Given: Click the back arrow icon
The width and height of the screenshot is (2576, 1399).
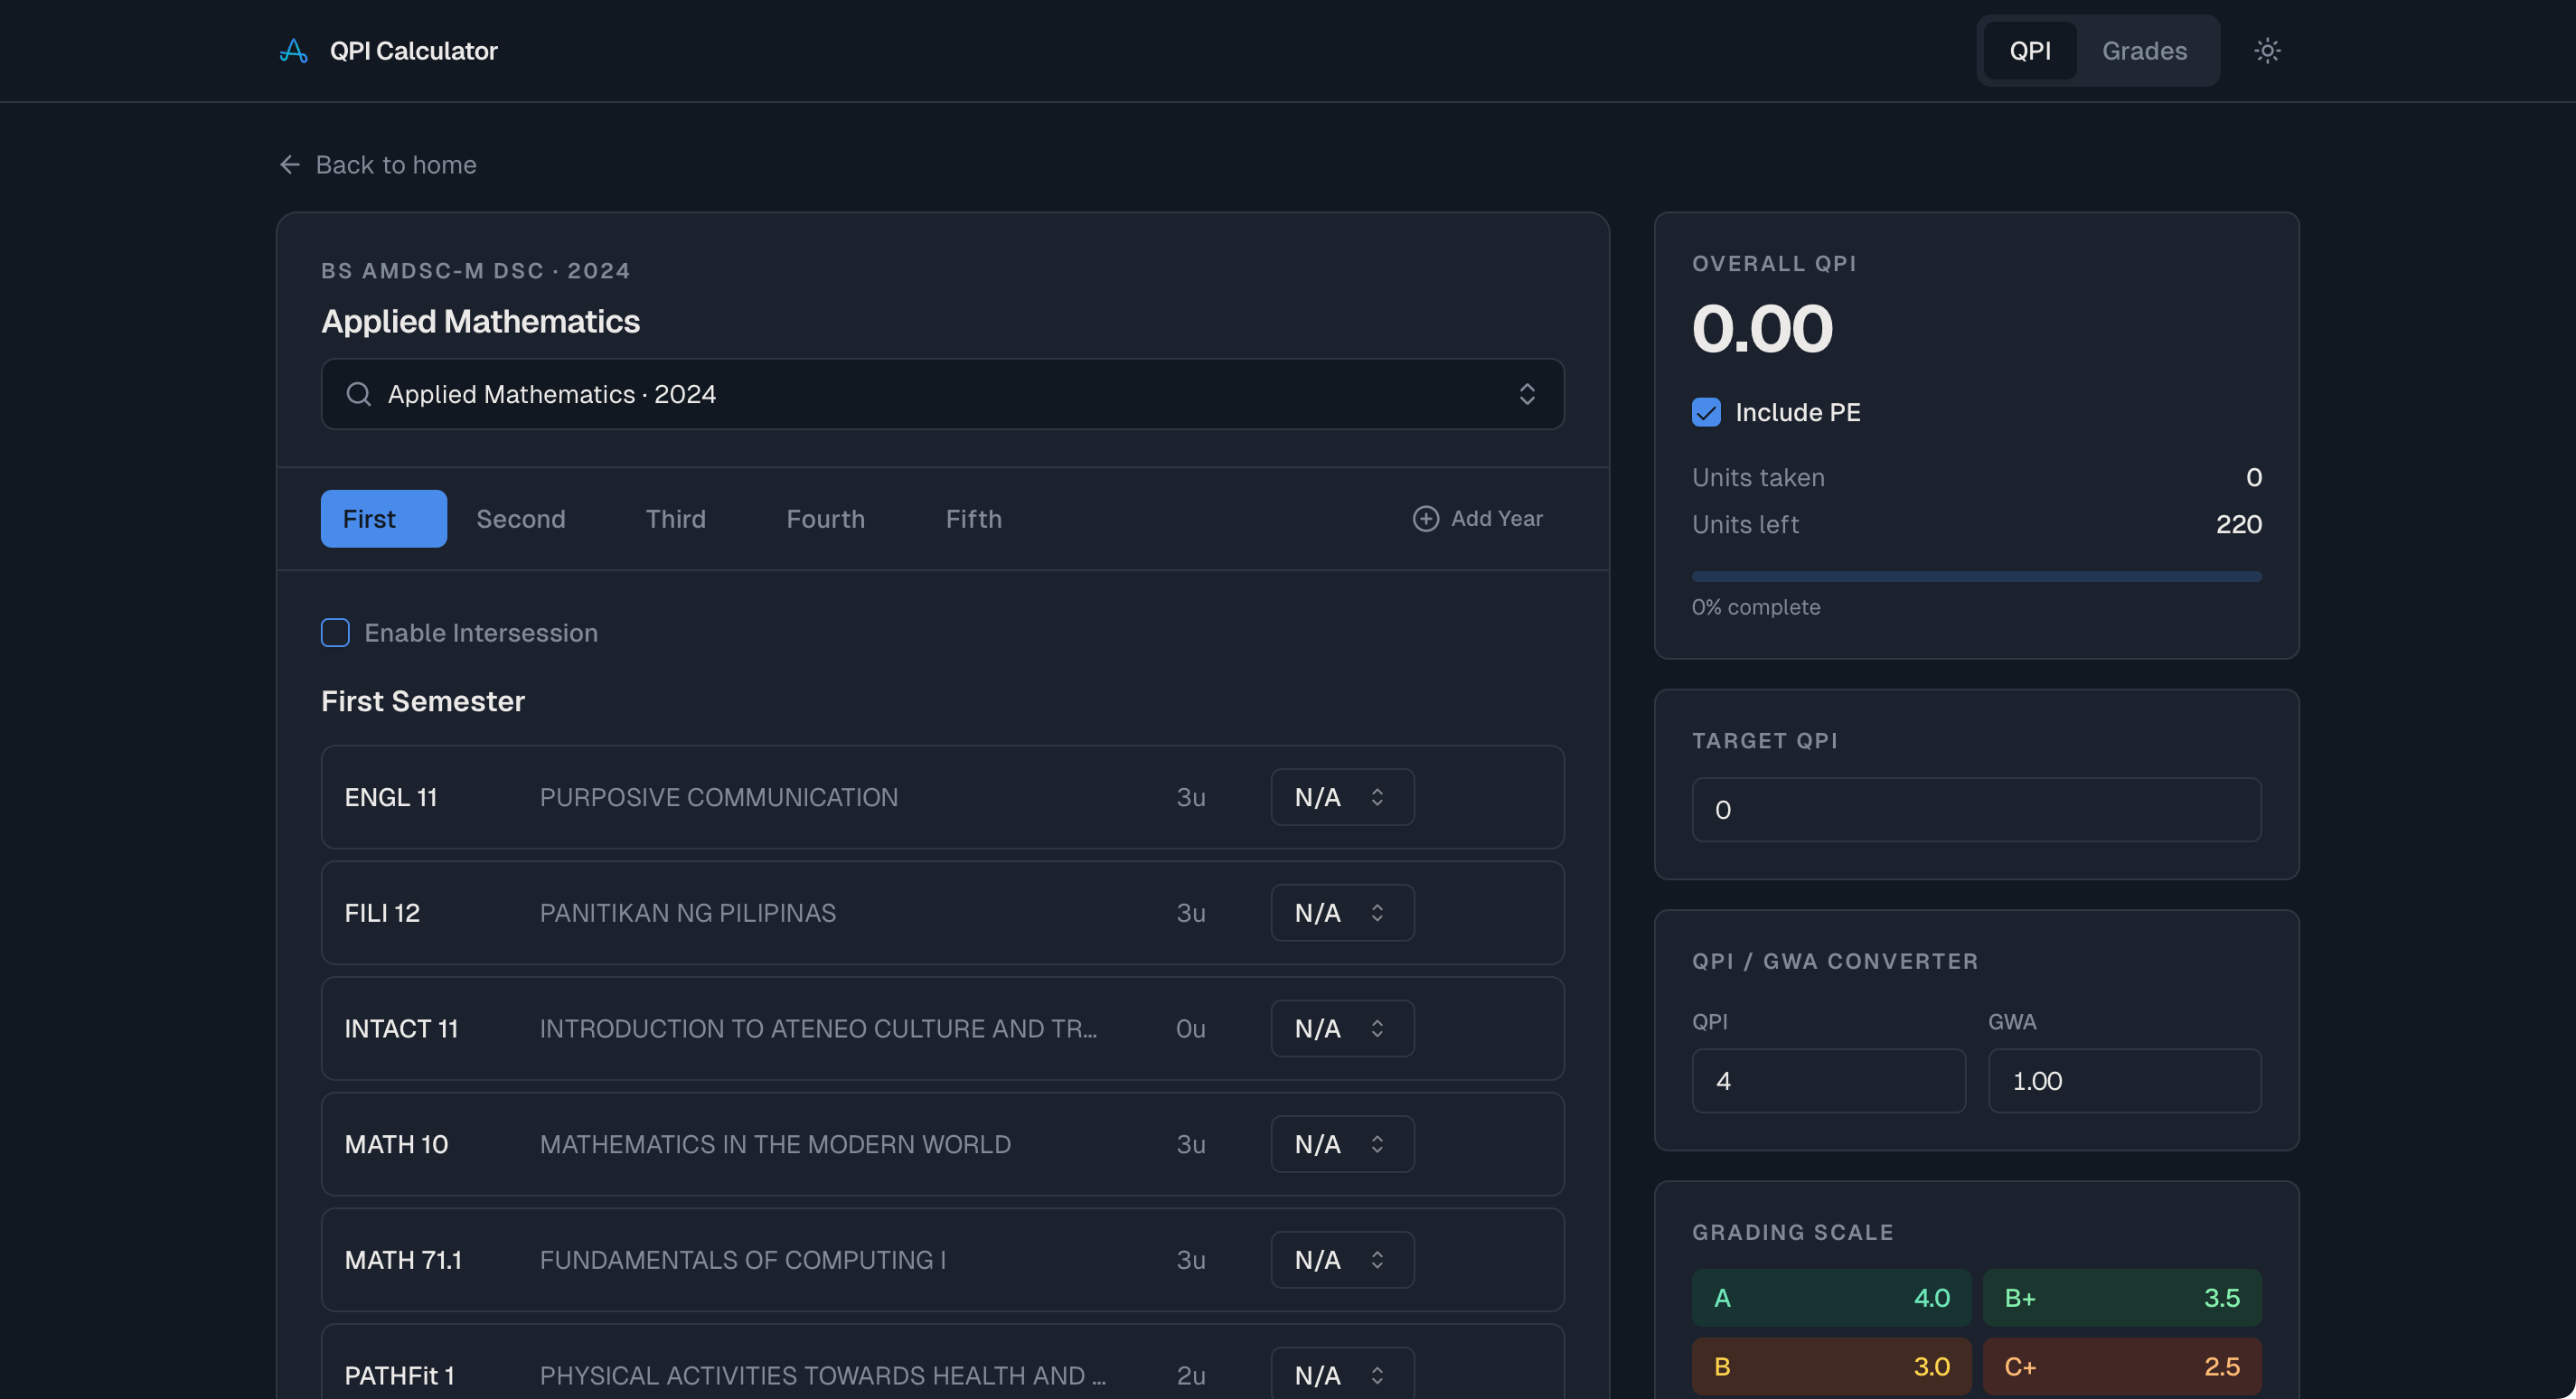Looking at the screenshot, I should click(290, 165).
